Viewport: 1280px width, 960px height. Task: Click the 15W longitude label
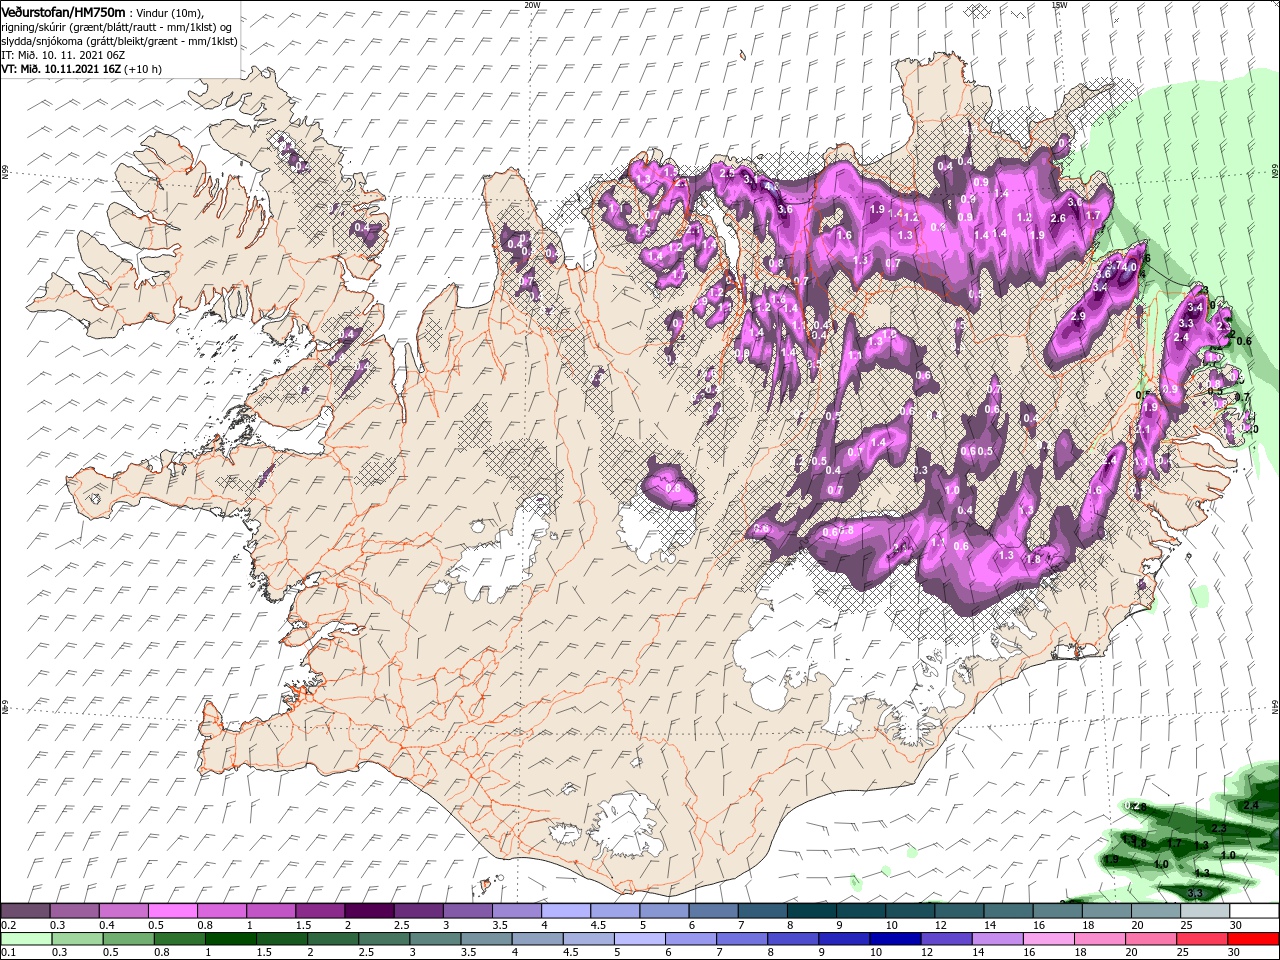(x=1059, y=5)
